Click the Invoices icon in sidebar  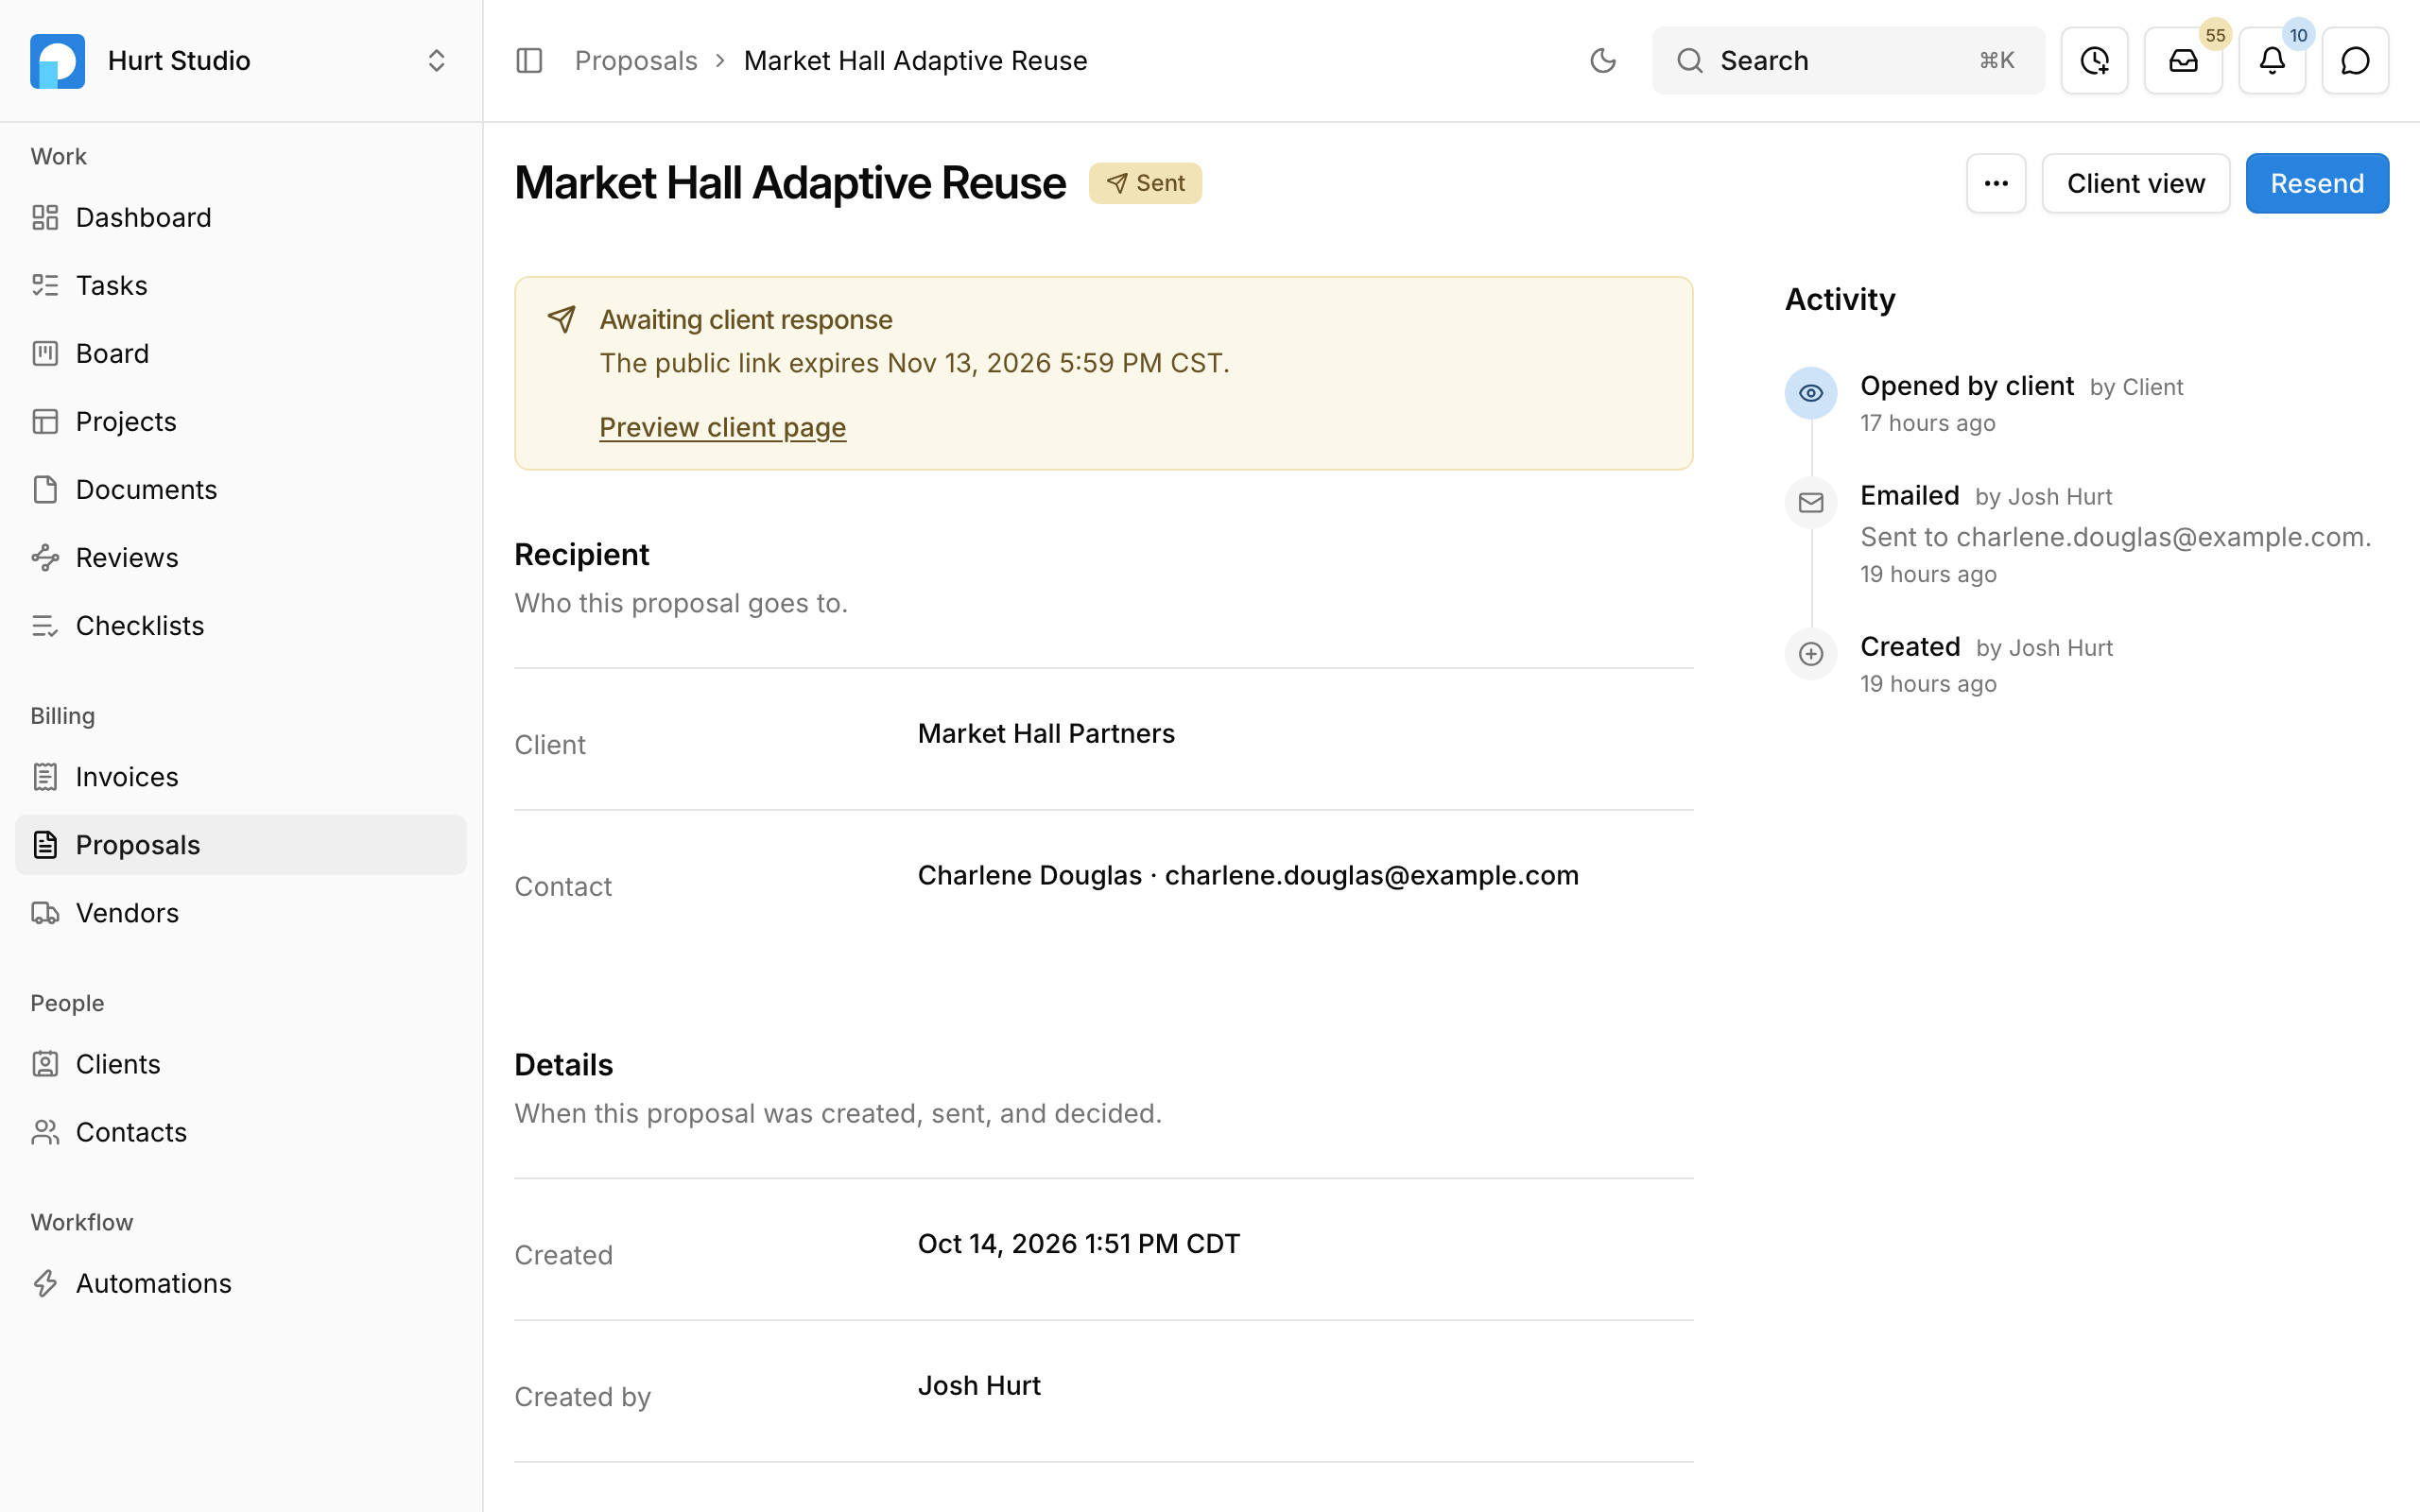coord(45,777)
